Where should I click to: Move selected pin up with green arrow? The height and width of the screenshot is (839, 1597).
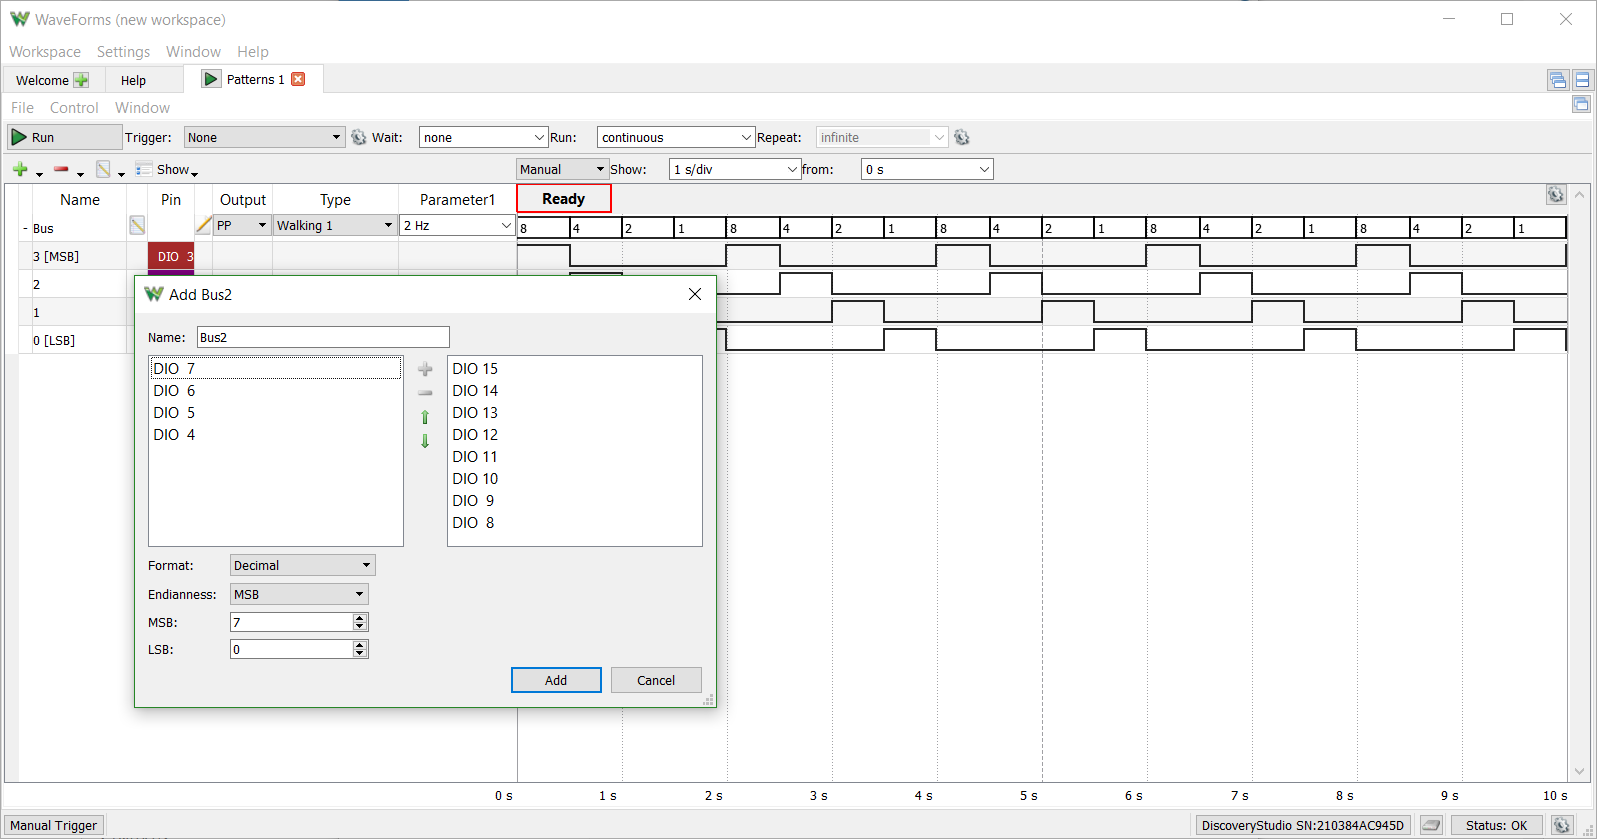click(425, 417)
